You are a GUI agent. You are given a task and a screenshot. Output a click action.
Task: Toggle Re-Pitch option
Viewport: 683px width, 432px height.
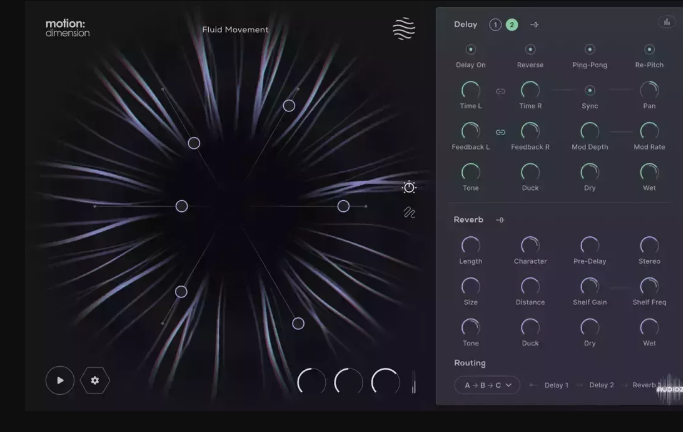(x=649, y=50)
